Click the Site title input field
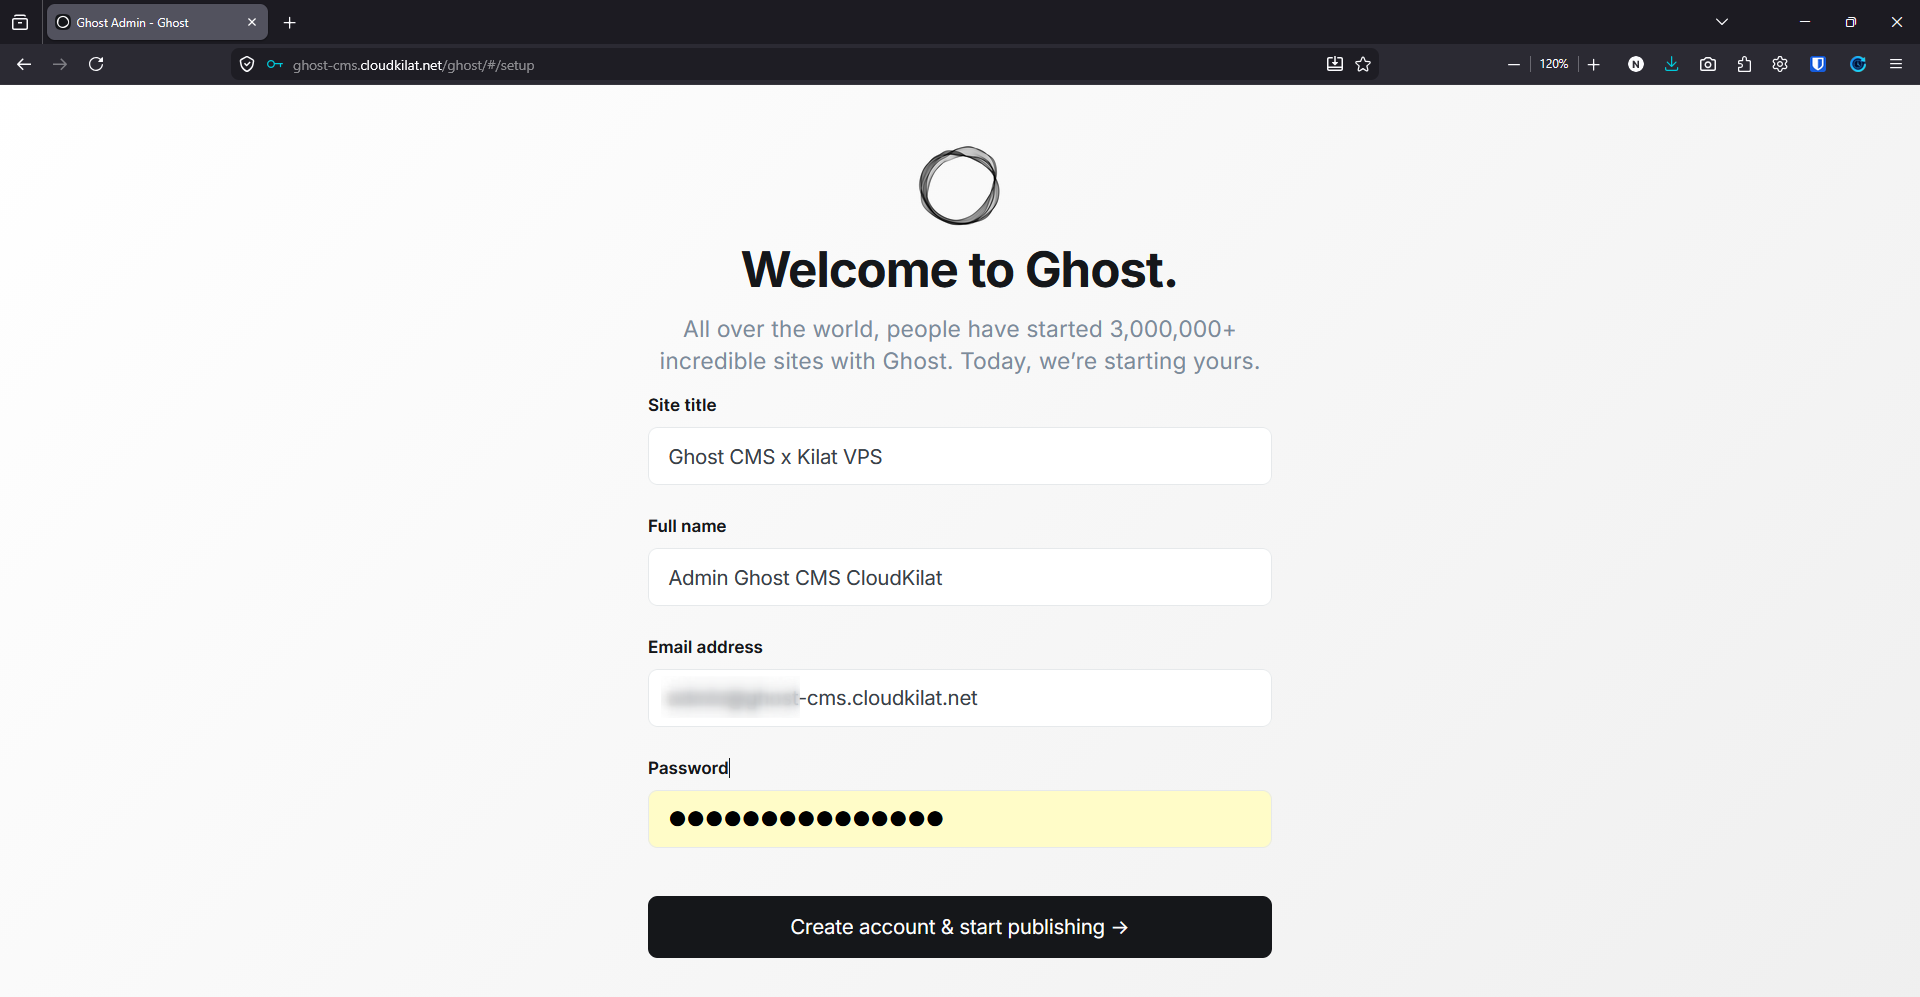1920x997 pixels. tap(960, 456)
